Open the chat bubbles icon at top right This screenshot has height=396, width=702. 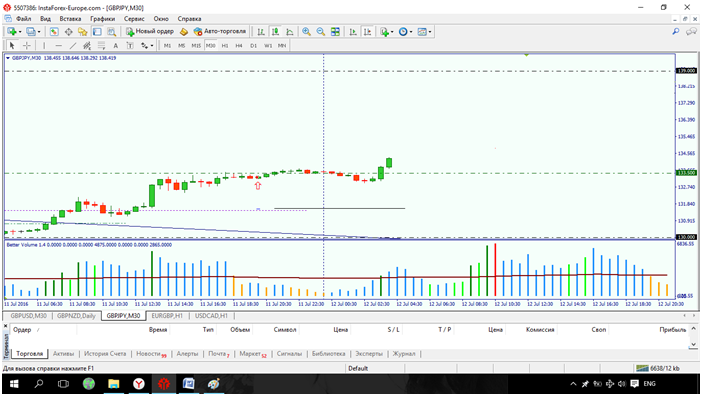[691, 32]
